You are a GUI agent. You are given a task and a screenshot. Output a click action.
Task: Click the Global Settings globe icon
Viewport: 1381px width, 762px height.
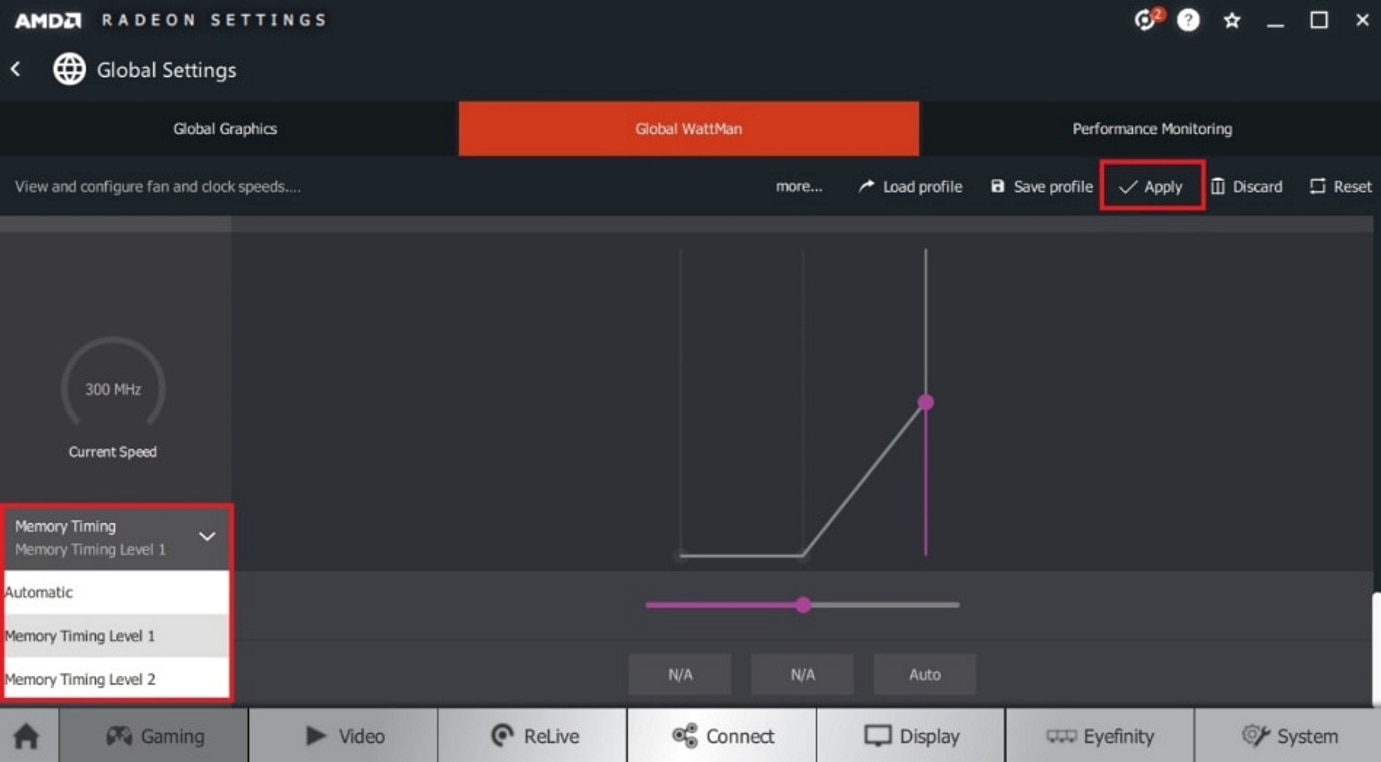[x=69, y=69]
